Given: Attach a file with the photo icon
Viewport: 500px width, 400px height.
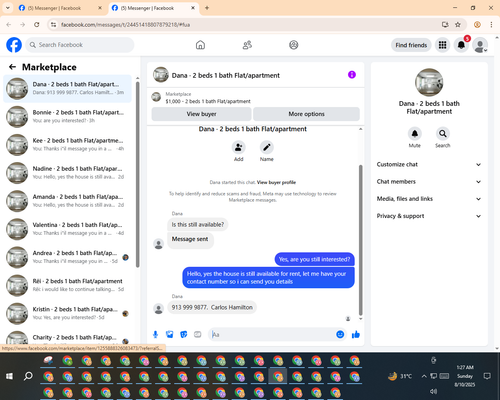Looking at the screenshot, I should (x=170, y=334).
